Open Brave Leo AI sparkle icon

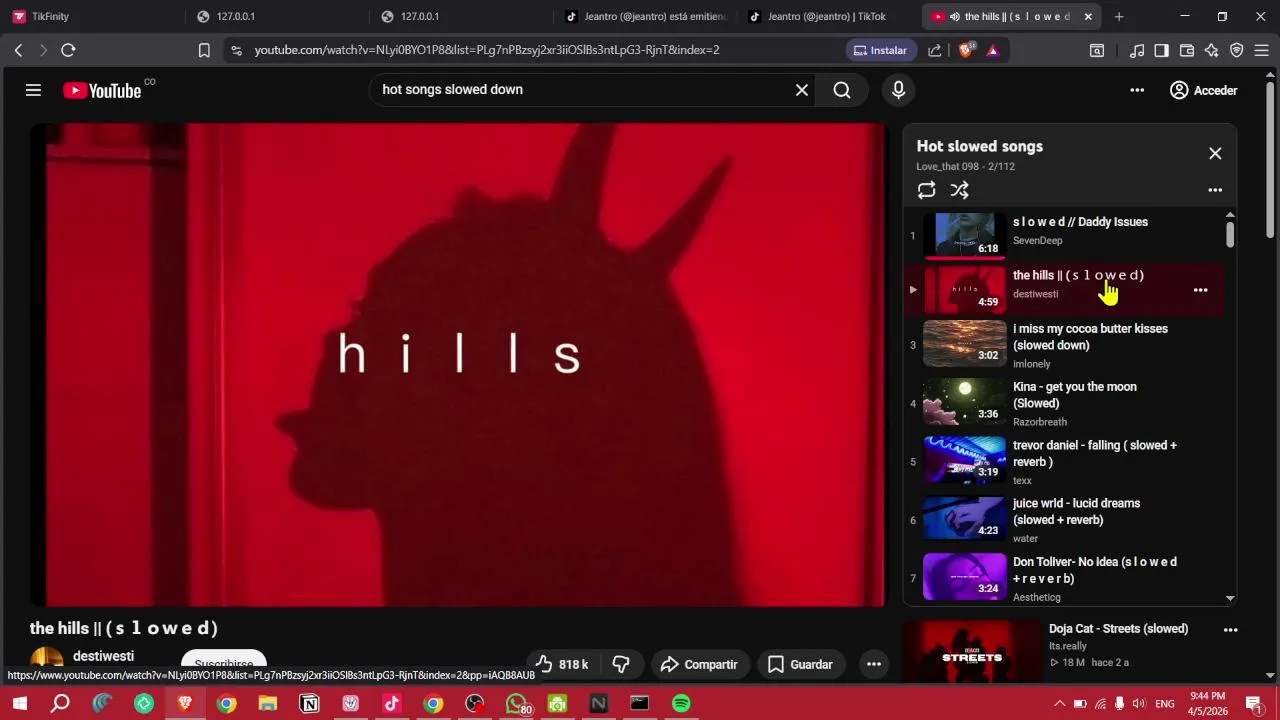pos(1211,50)
